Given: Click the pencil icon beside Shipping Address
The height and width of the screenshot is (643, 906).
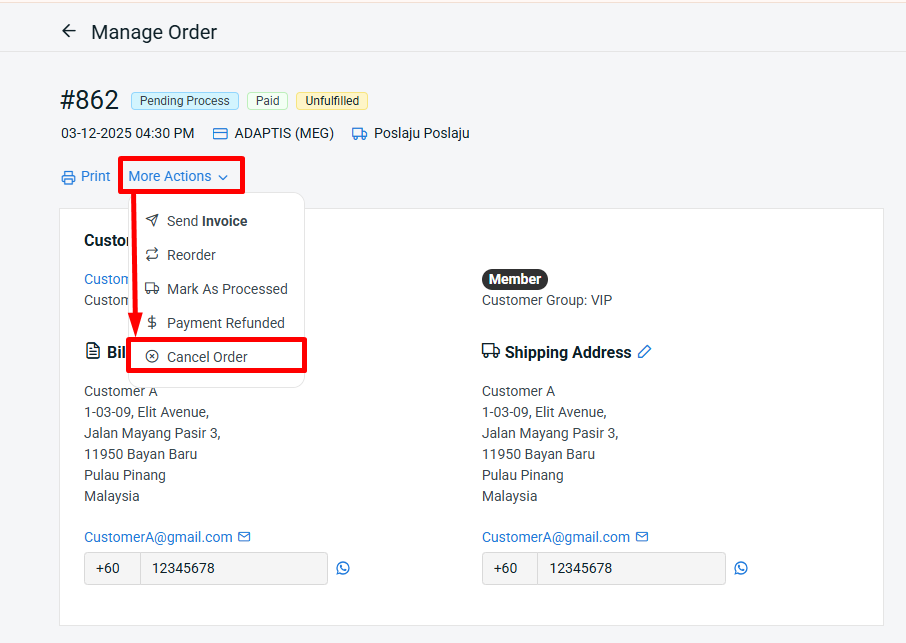Looking at the screenshot, I should pyautogui.click(x=645, y=352).
